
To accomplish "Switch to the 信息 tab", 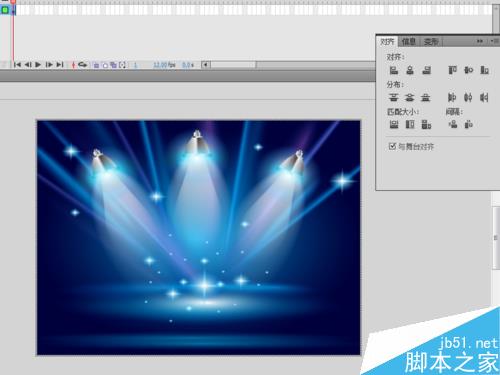I will (409, 42).
